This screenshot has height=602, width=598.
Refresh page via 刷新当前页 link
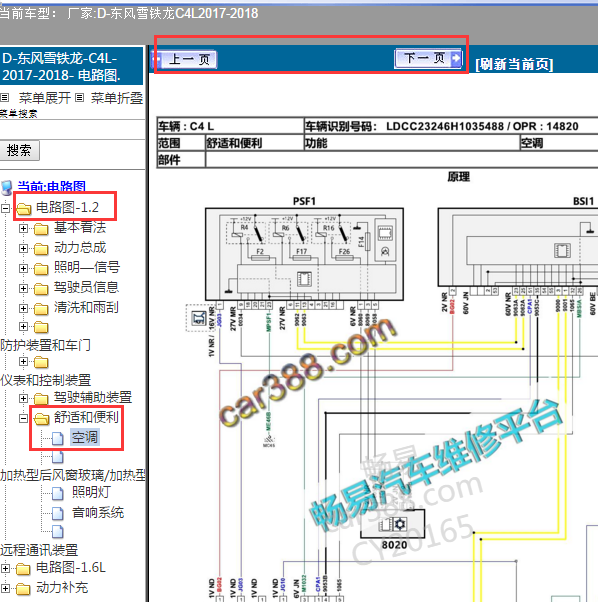pyautogui.click(x=514, y=64)
